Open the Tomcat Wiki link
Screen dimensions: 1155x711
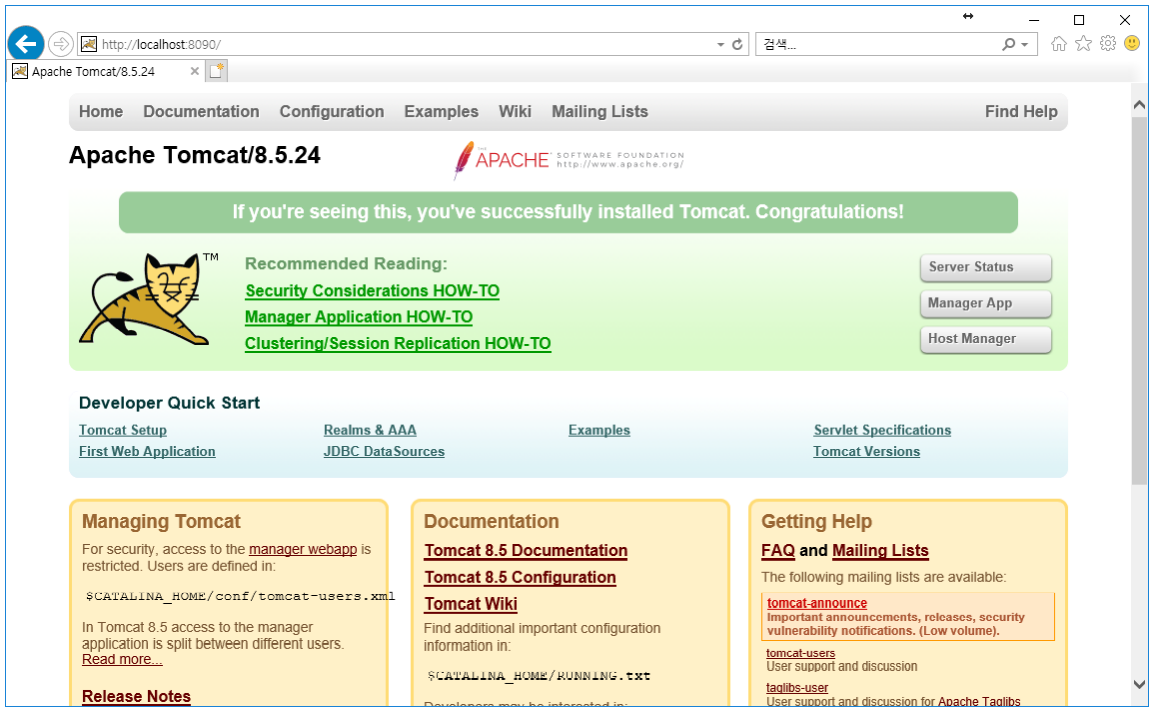coord(471,604)
